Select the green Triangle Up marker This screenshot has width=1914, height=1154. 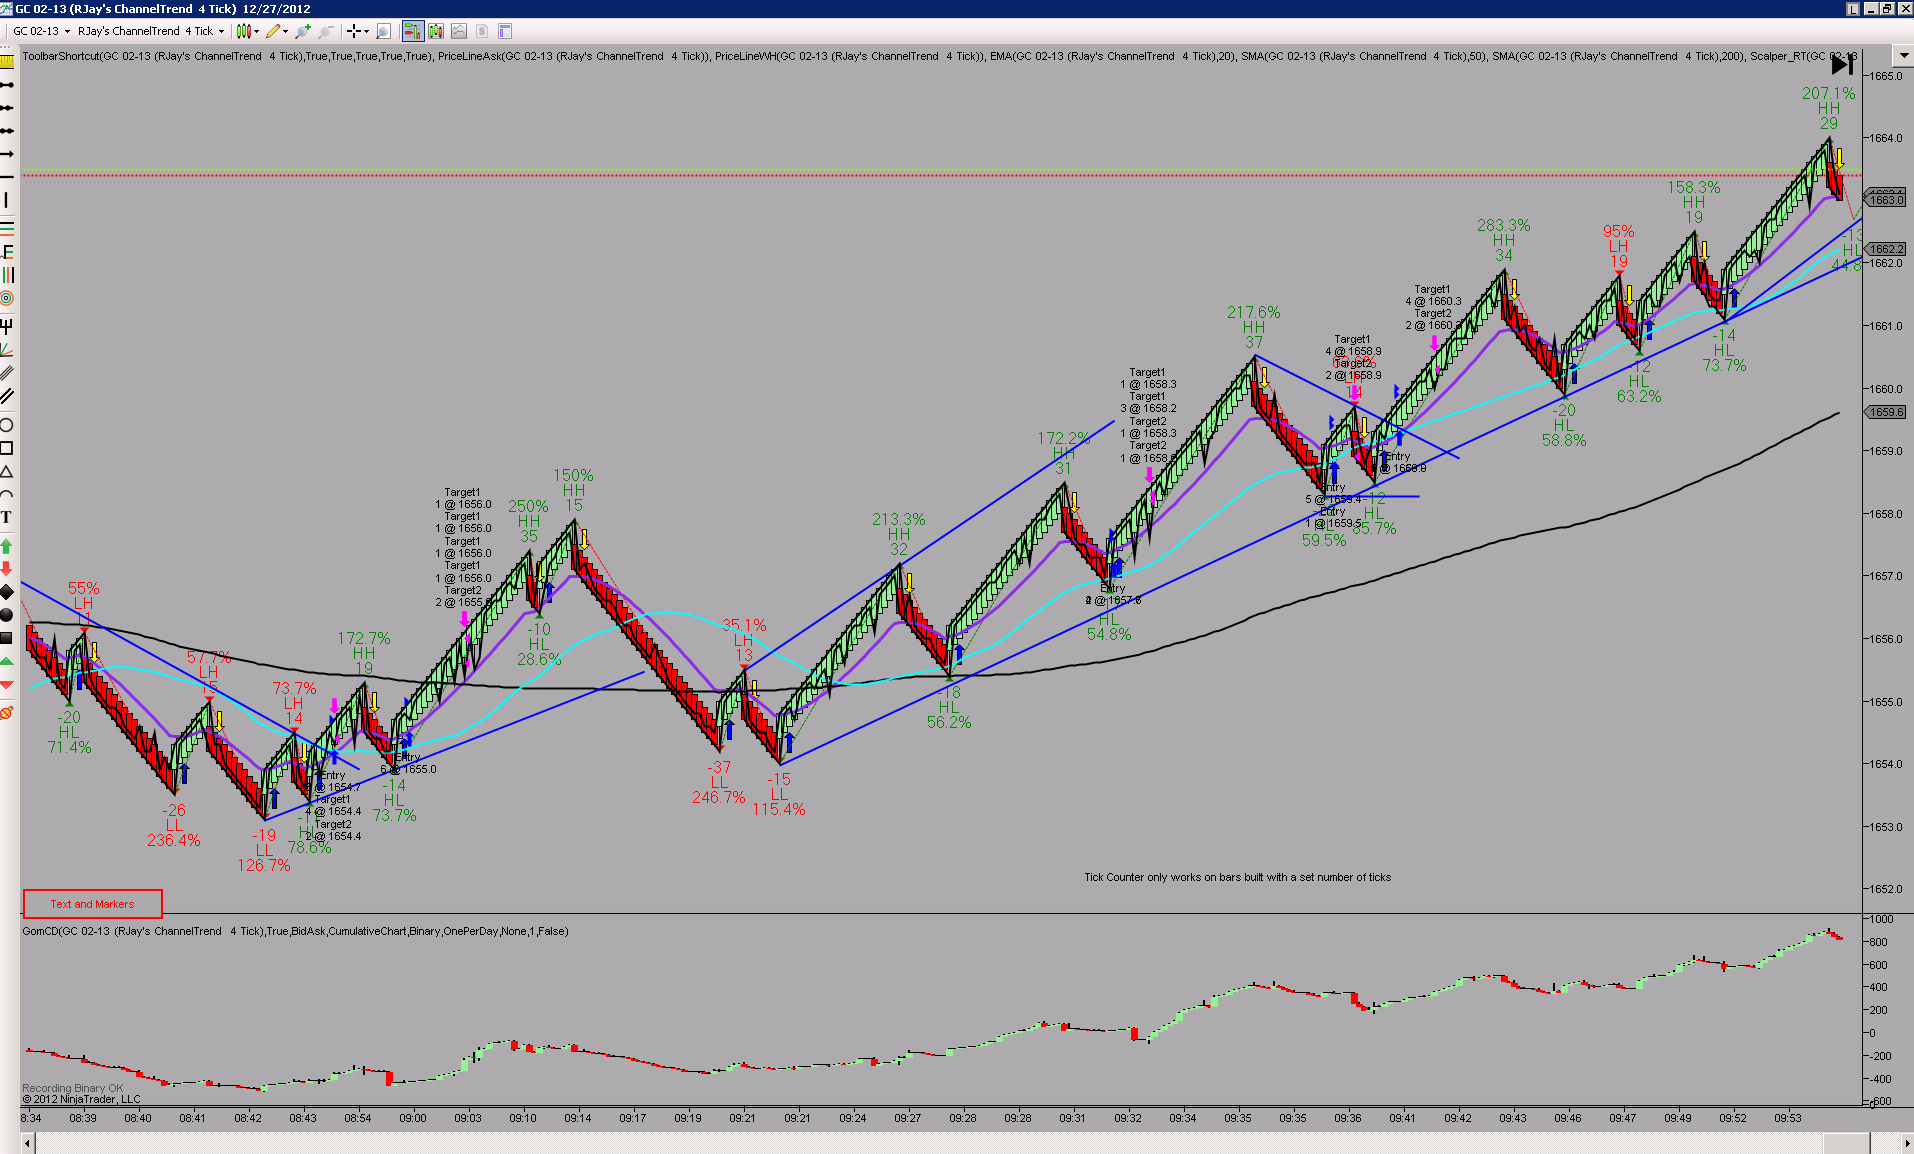[7, 661]
